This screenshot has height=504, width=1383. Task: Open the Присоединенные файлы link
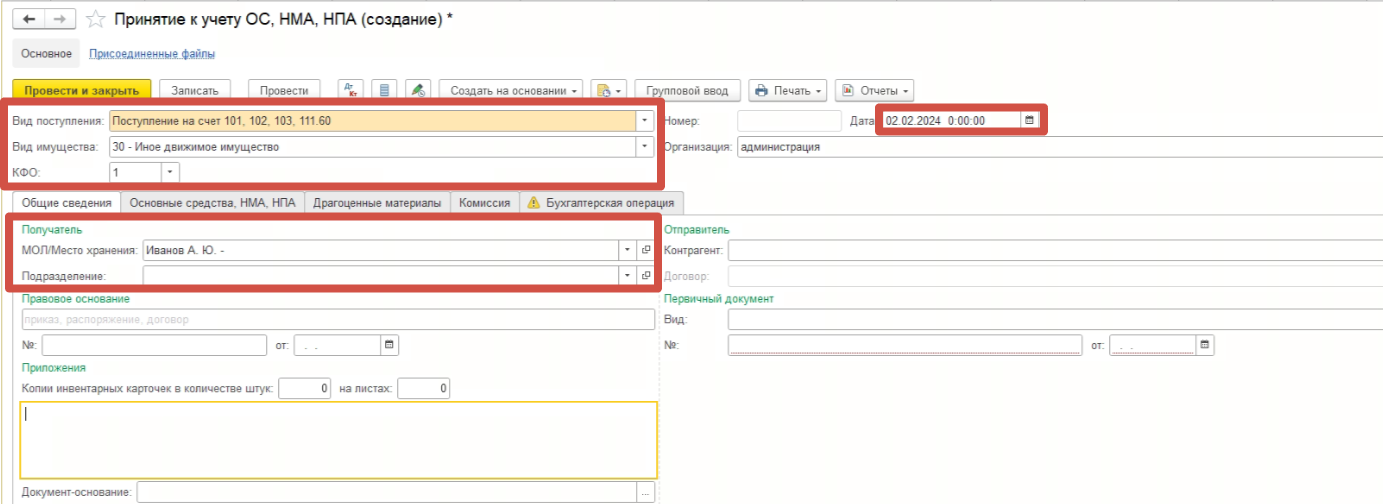pyautogui.click(x=152, y=54)
